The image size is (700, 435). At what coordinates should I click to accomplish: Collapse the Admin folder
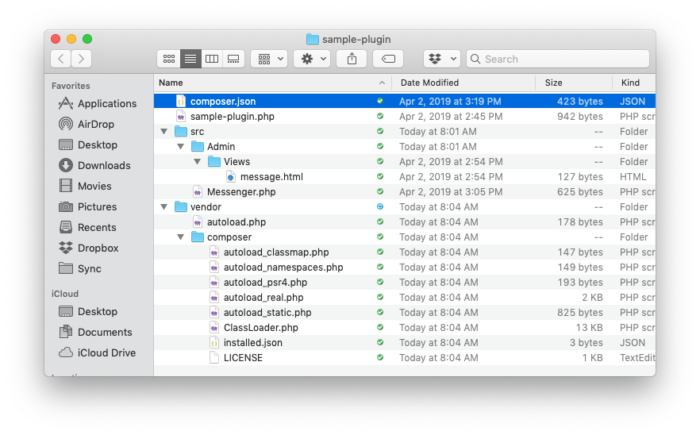(x=180, y=146)
